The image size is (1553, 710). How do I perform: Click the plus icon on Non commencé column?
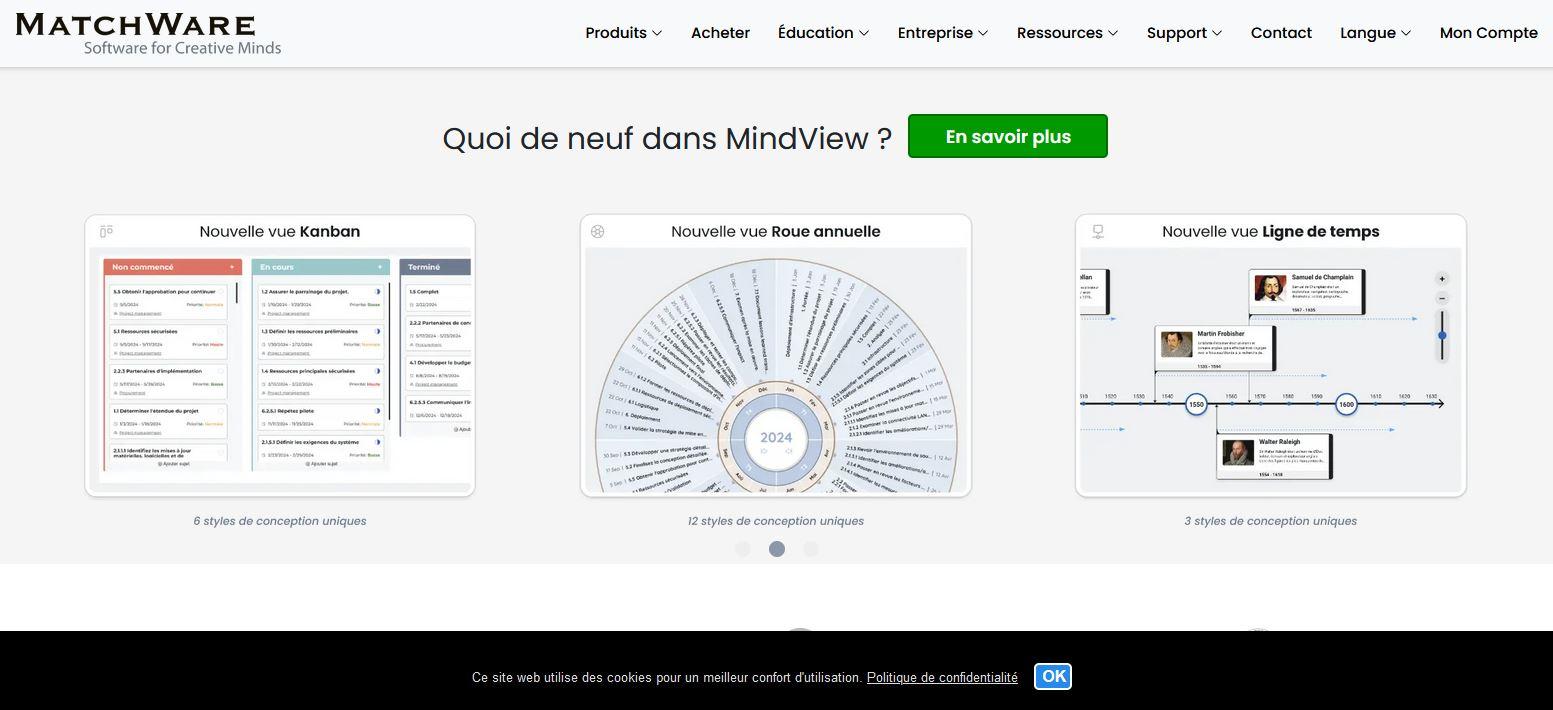point(232,267)
